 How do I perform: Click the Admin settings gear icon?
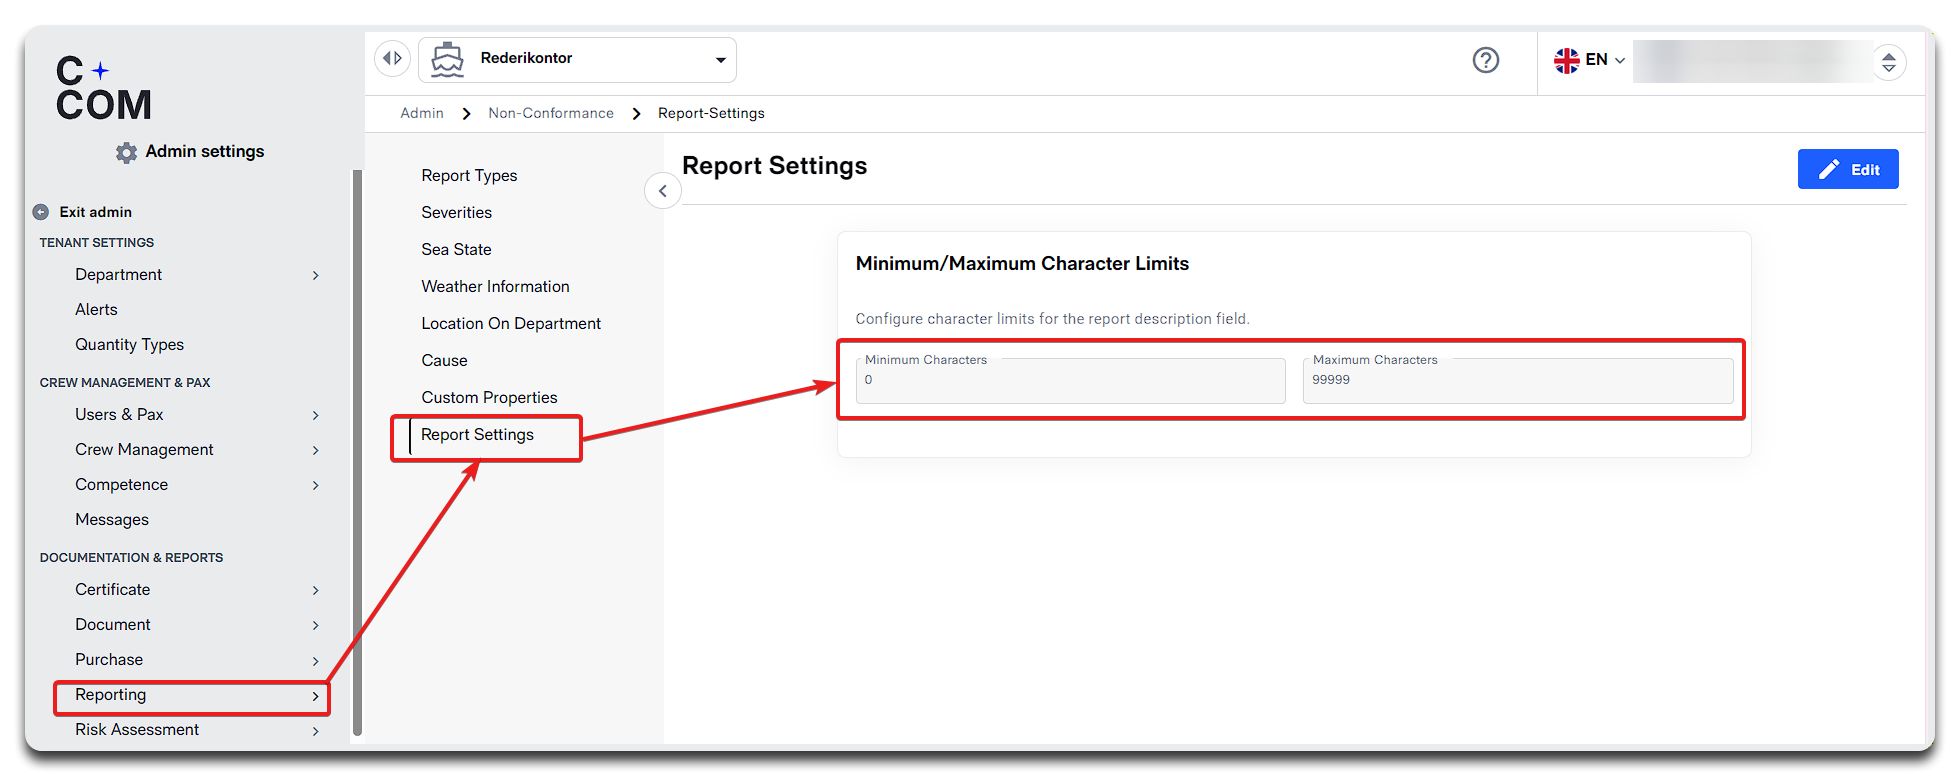(126, 152)
